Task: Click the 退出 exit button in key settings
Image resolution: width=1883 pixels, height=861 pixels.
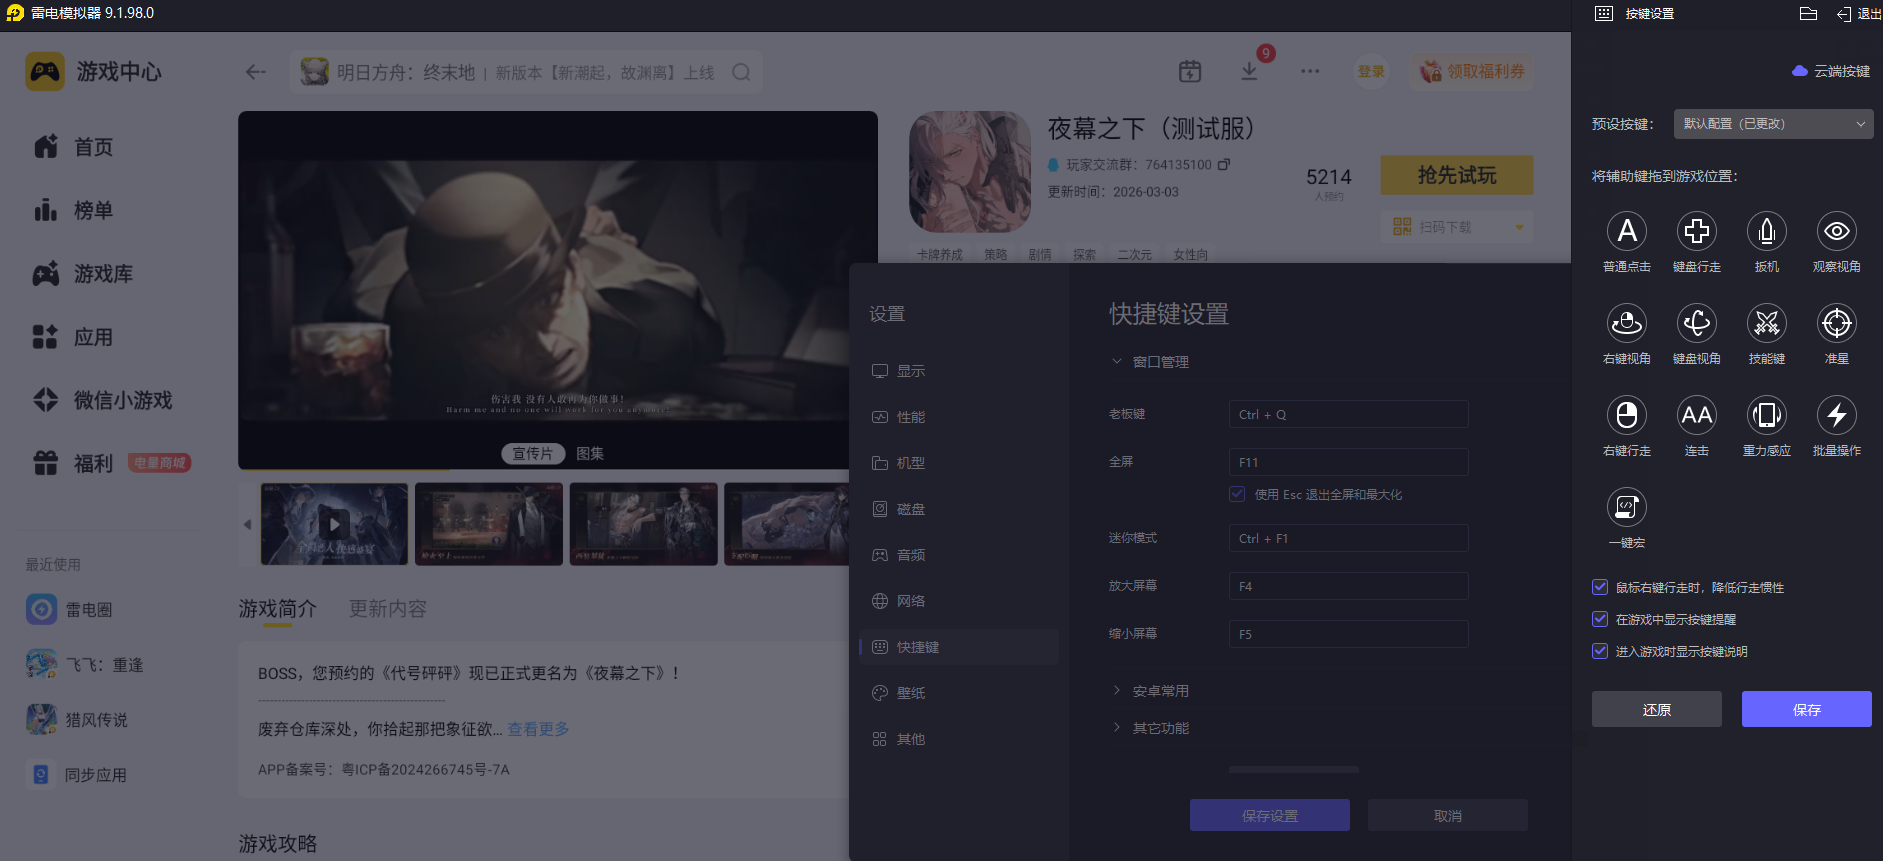Action: pos(1859,14)
